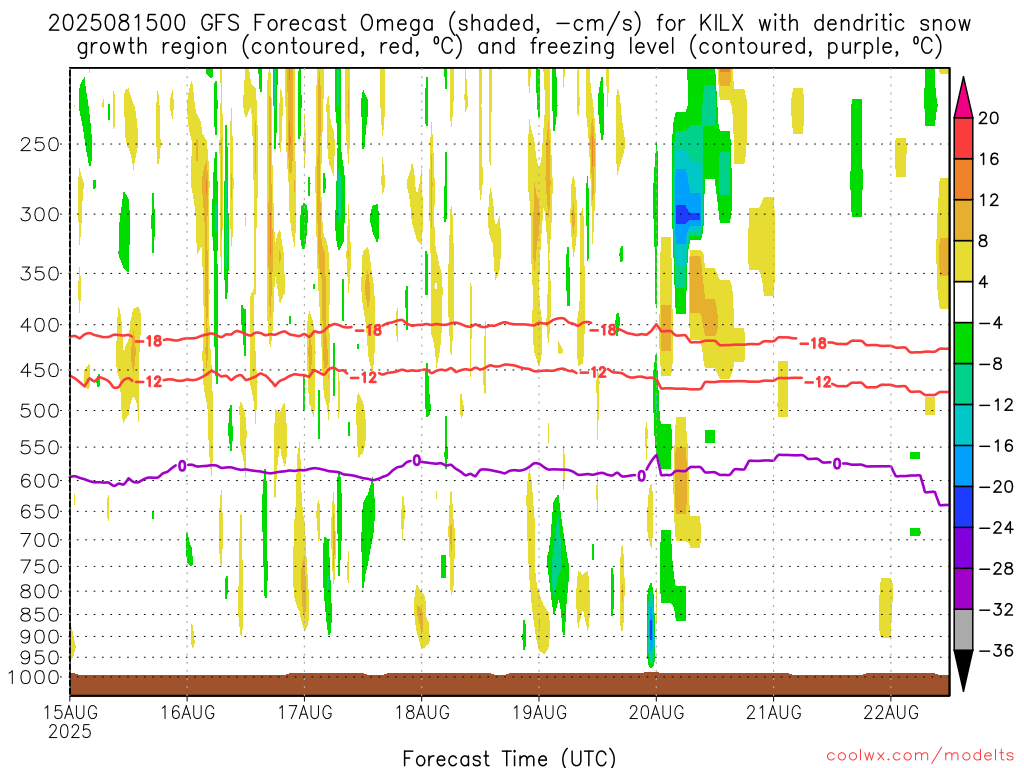Click the 19AUG time axis label

[x=539, y=712]
